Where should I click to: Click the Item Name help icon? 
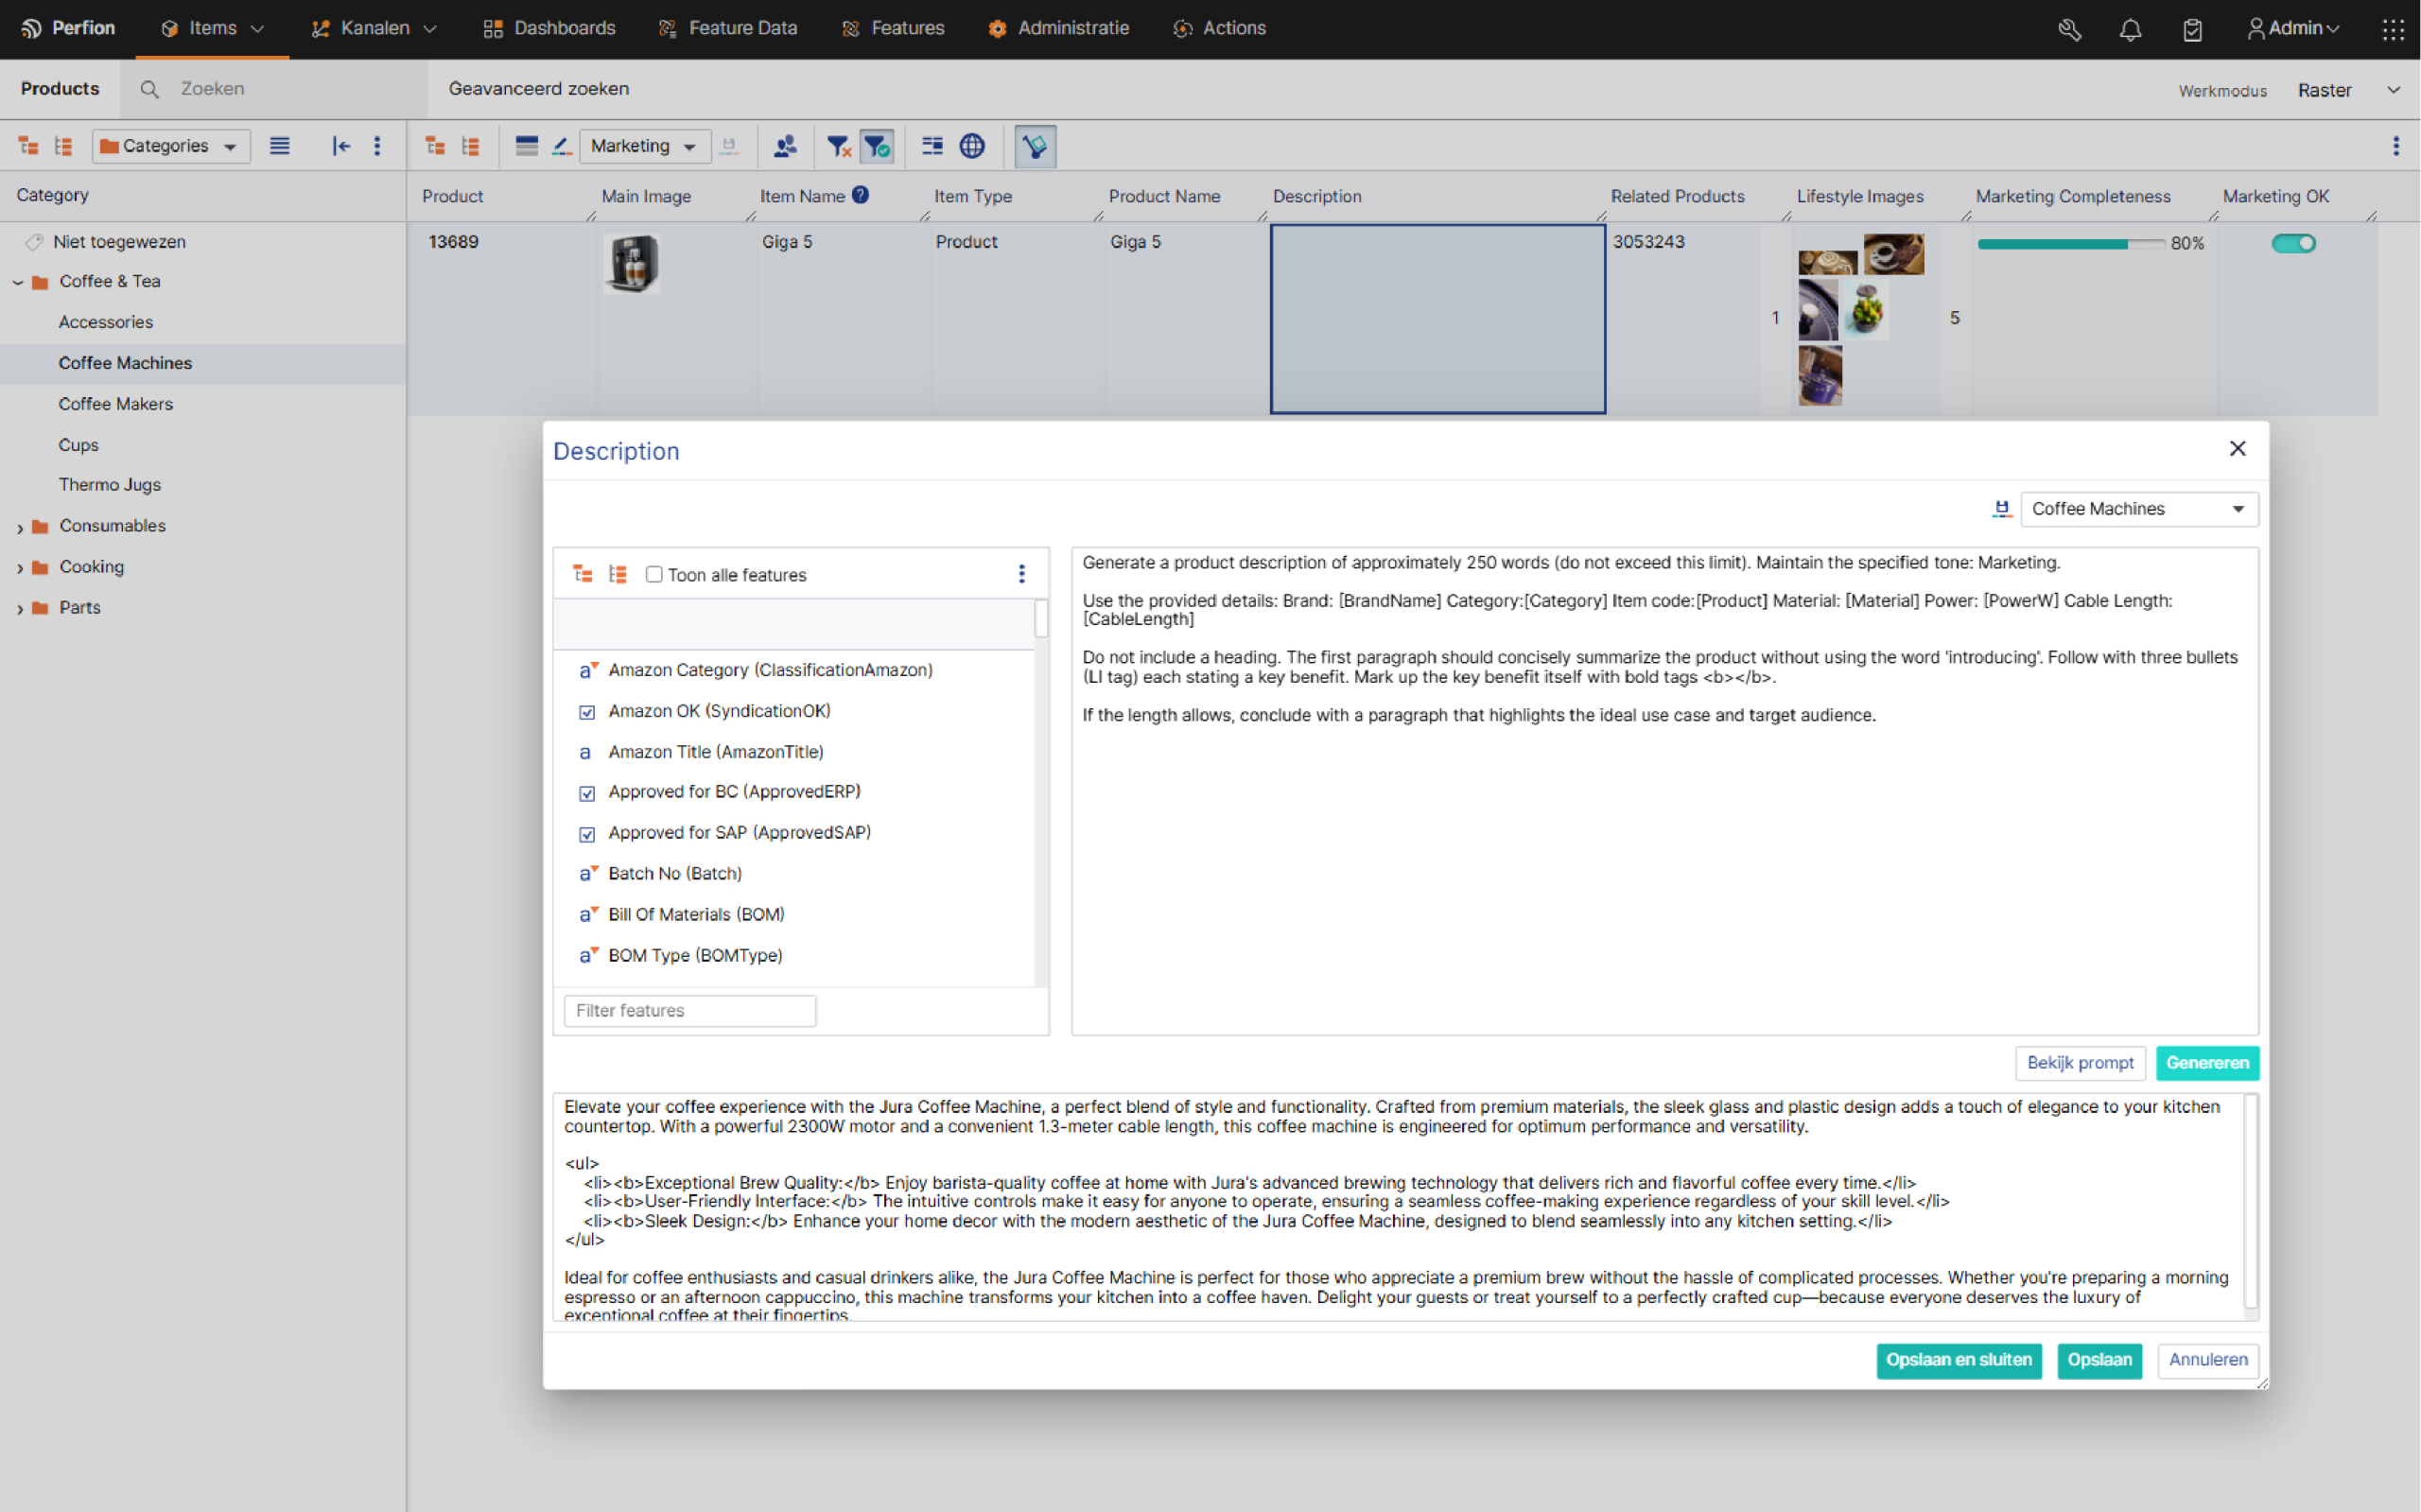tap(860, 196)
